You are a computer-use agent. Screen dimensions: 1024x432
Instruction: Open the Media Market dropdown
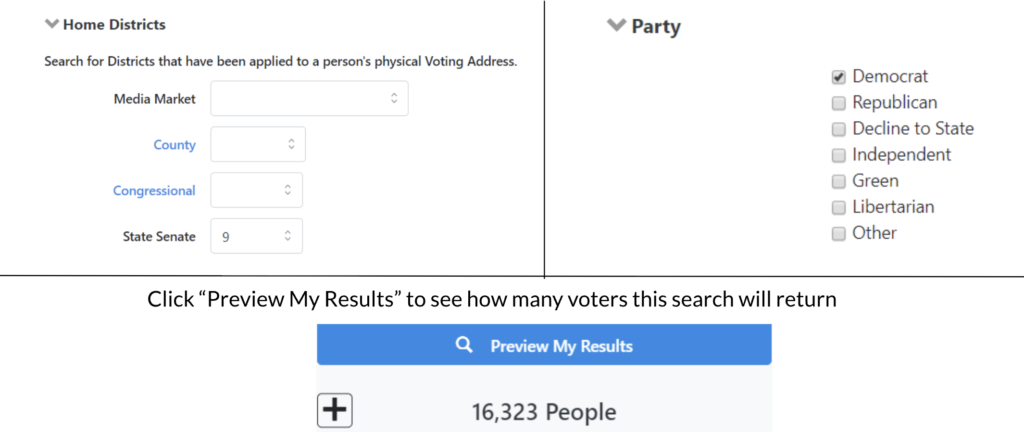[309, 98]
